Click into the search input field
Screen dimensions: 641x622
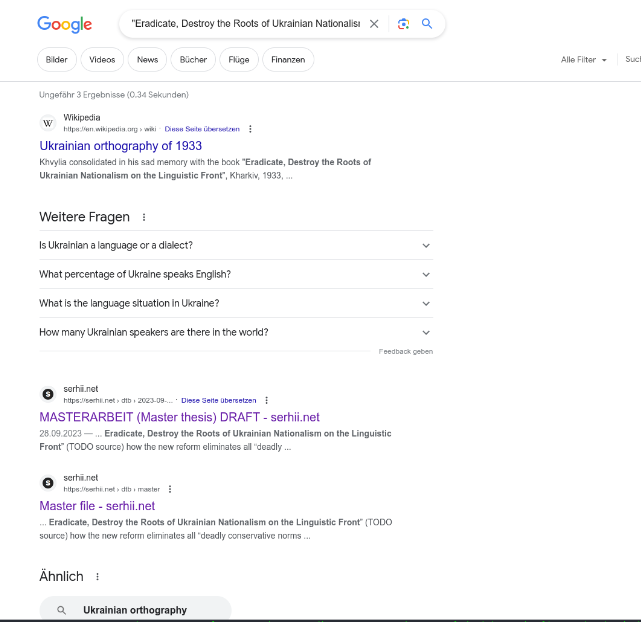pos(240,24)
